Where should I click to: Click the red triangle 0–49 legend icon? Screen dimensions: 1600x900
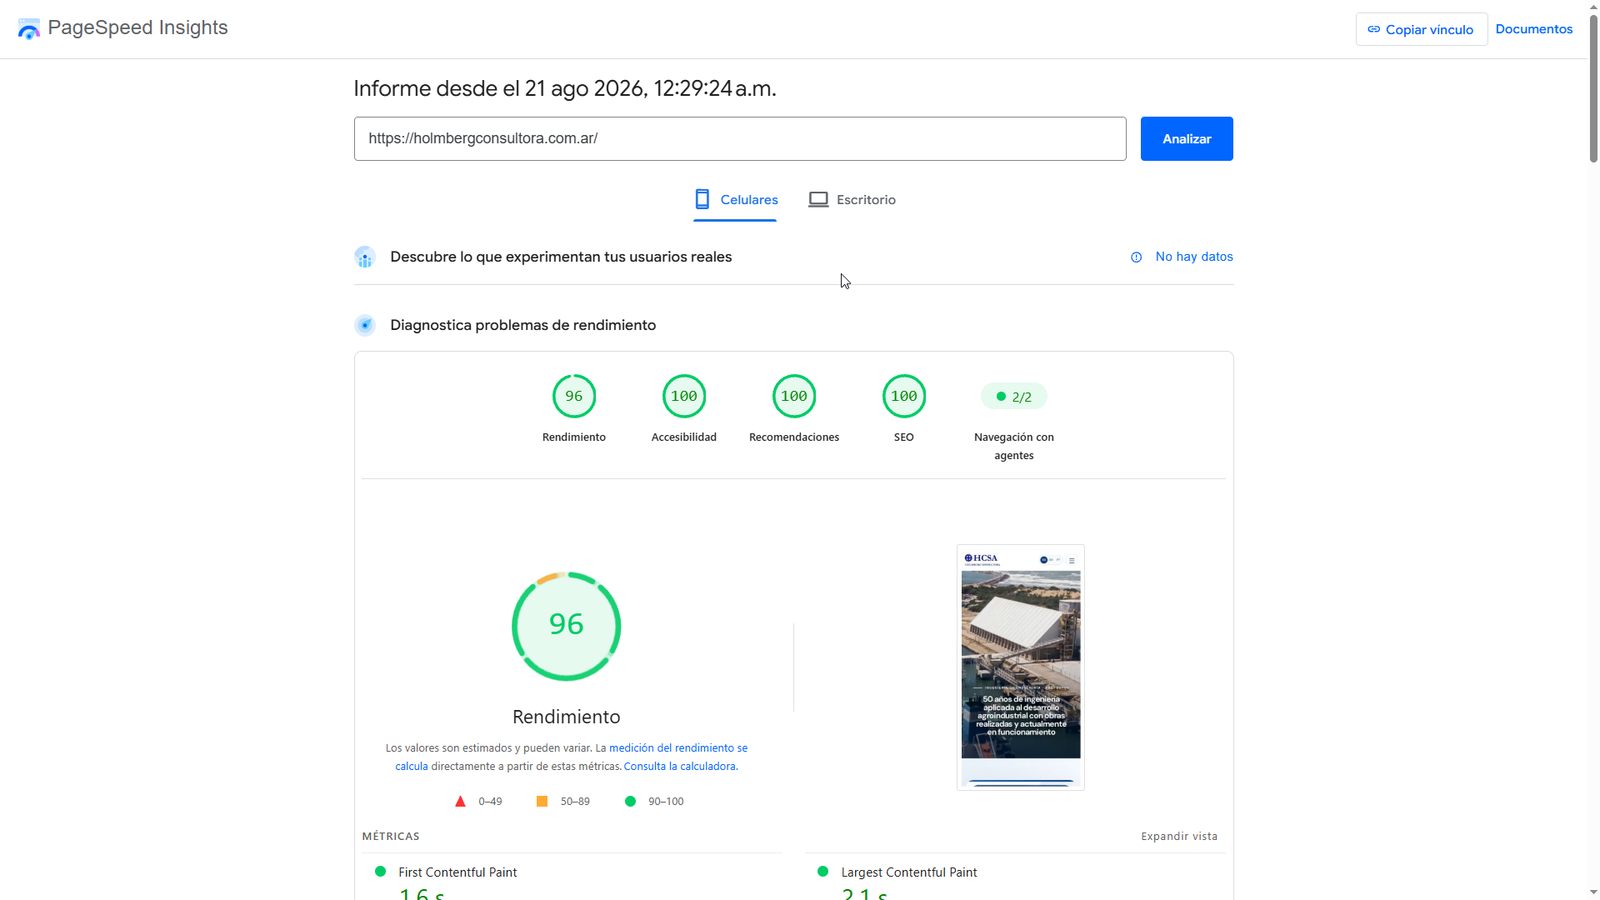click(x=460, y=801)
